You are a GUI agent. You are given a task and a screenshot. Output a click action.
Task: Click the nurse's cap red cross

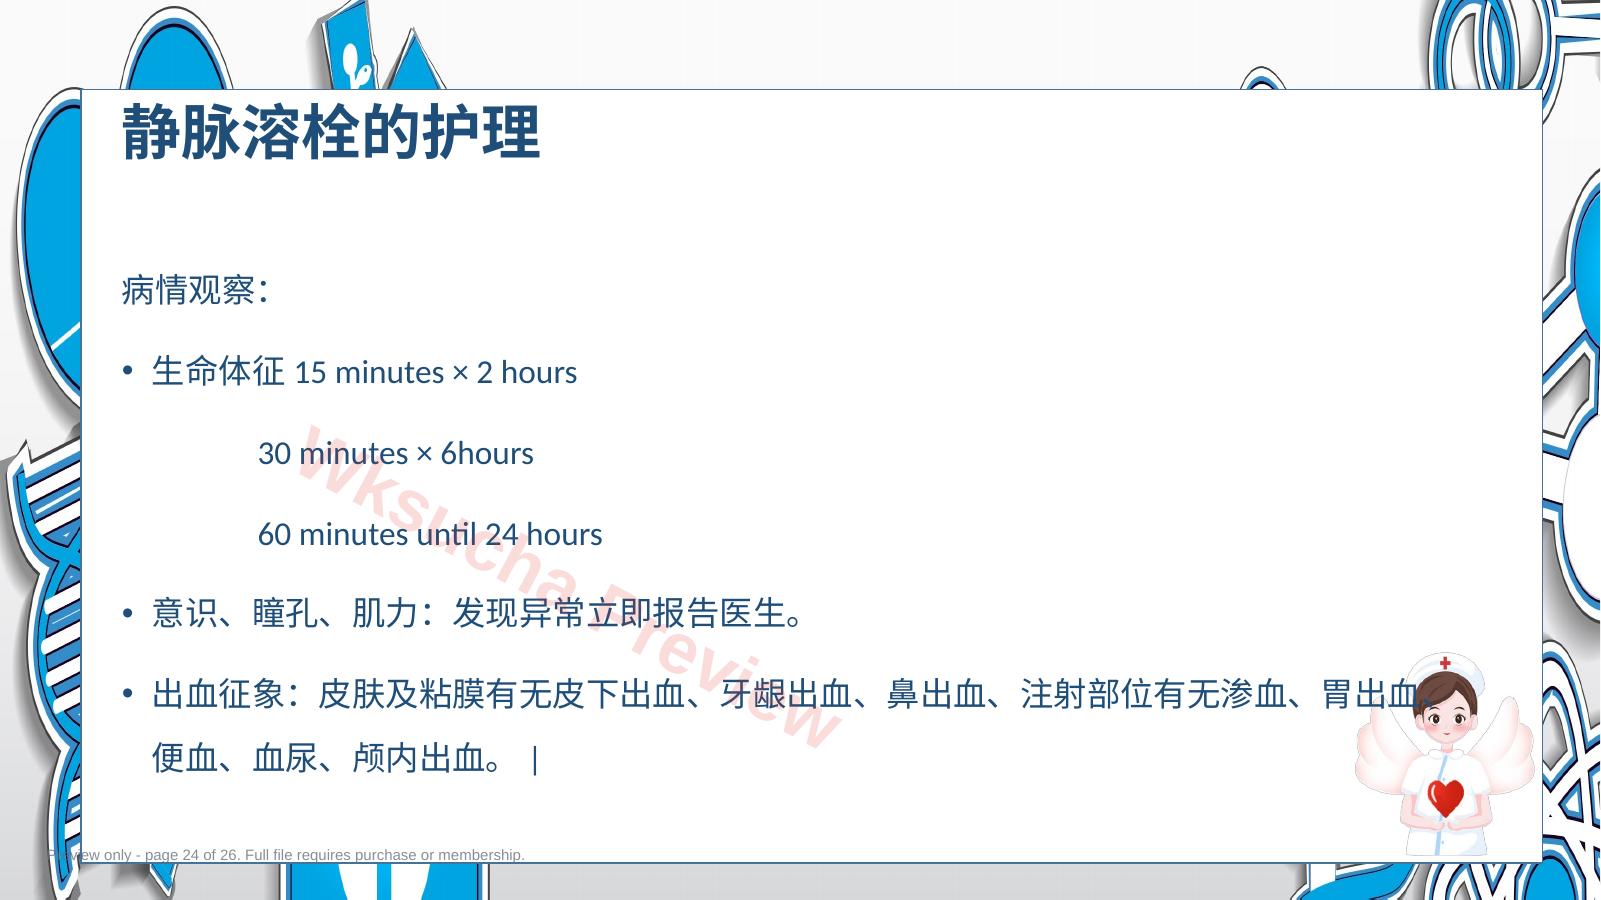coord(1445,663)
